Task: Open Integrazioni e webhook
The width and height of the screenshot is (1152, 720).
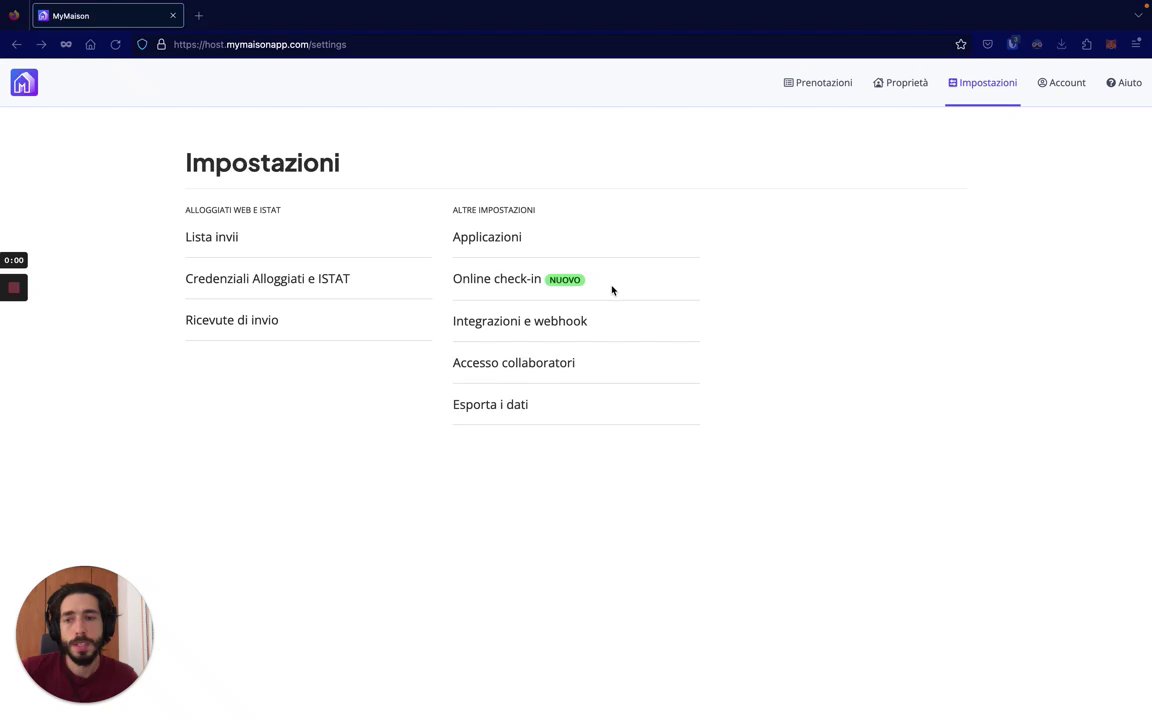Action: coord(519,321)
